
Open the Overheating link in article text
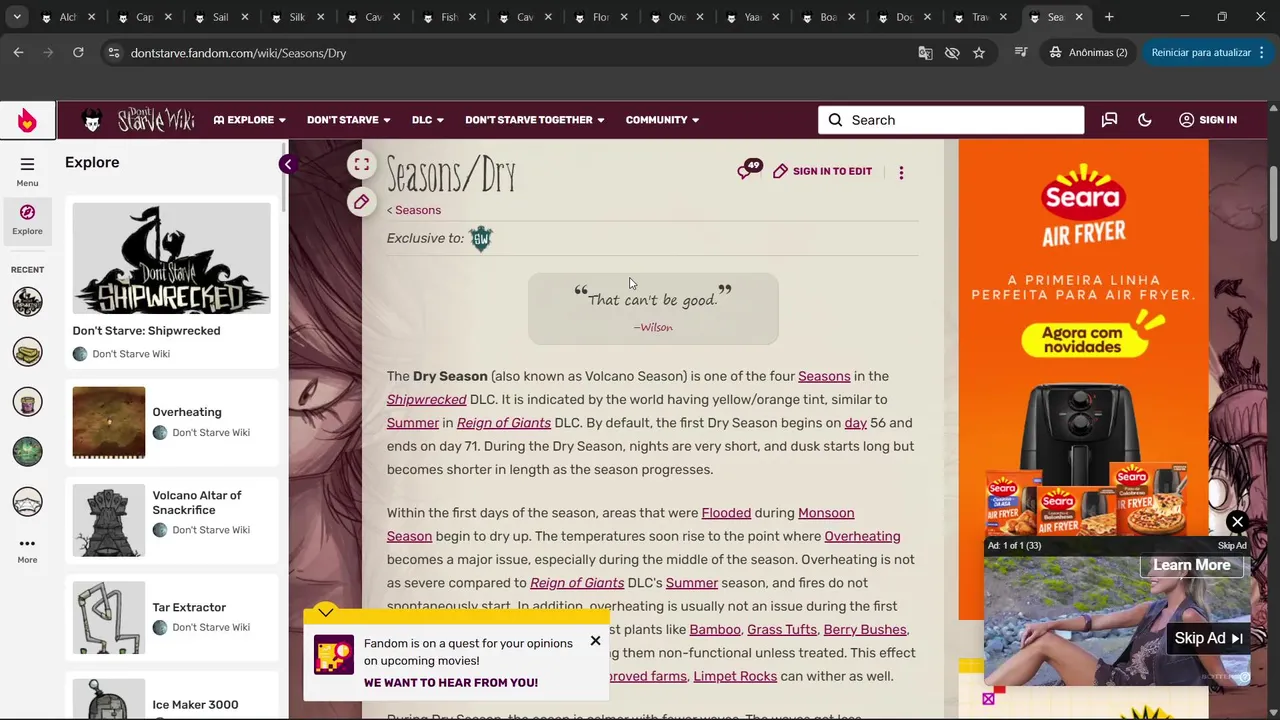[x=862, y=536]
